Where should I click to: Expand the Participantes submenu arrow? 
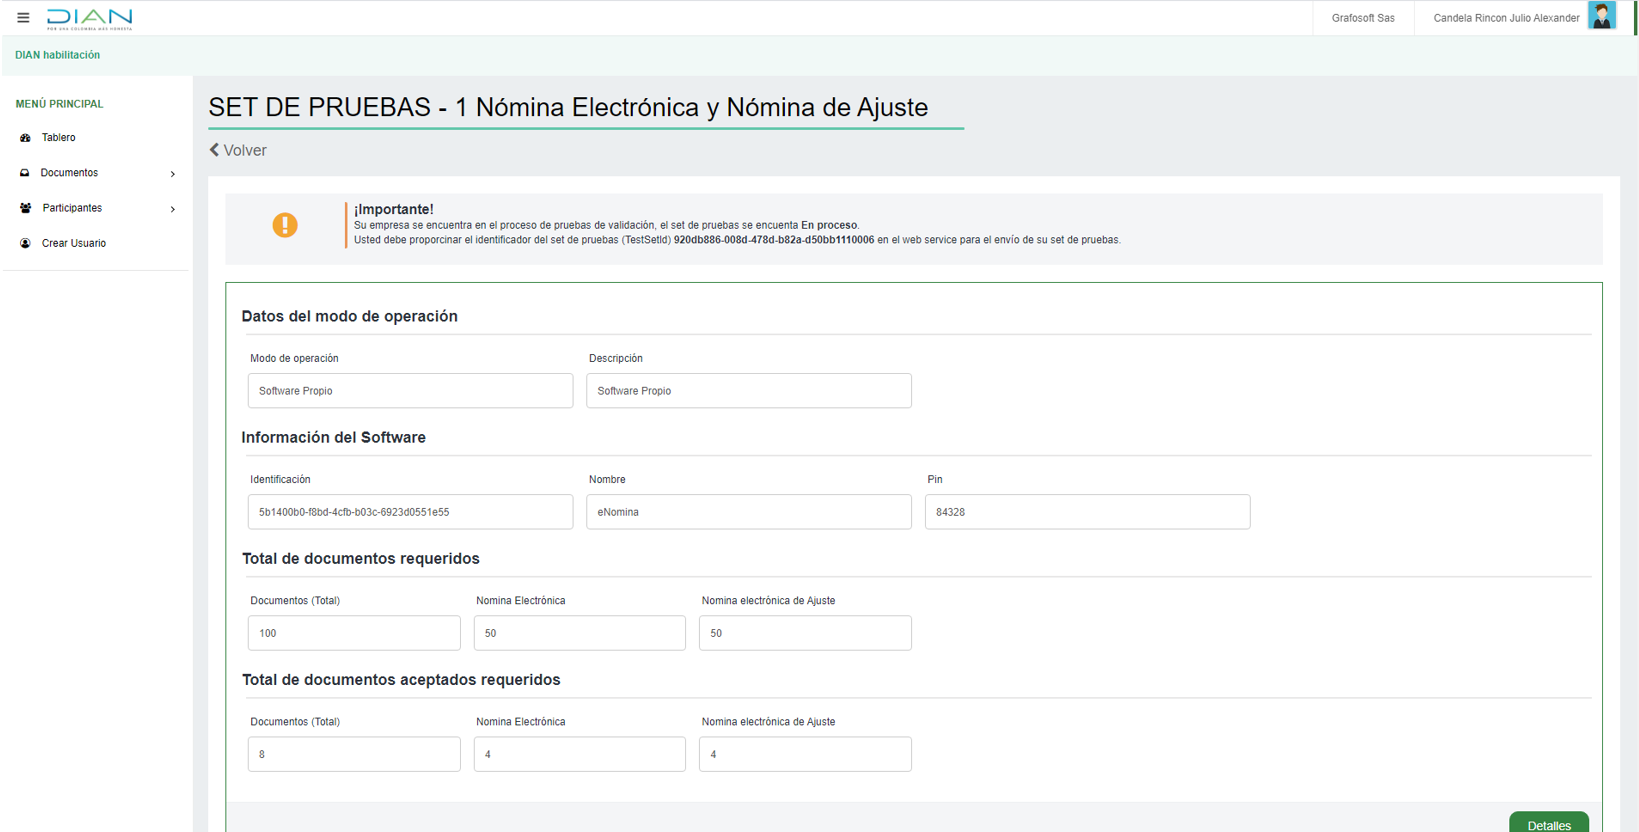tap(173, 209)
